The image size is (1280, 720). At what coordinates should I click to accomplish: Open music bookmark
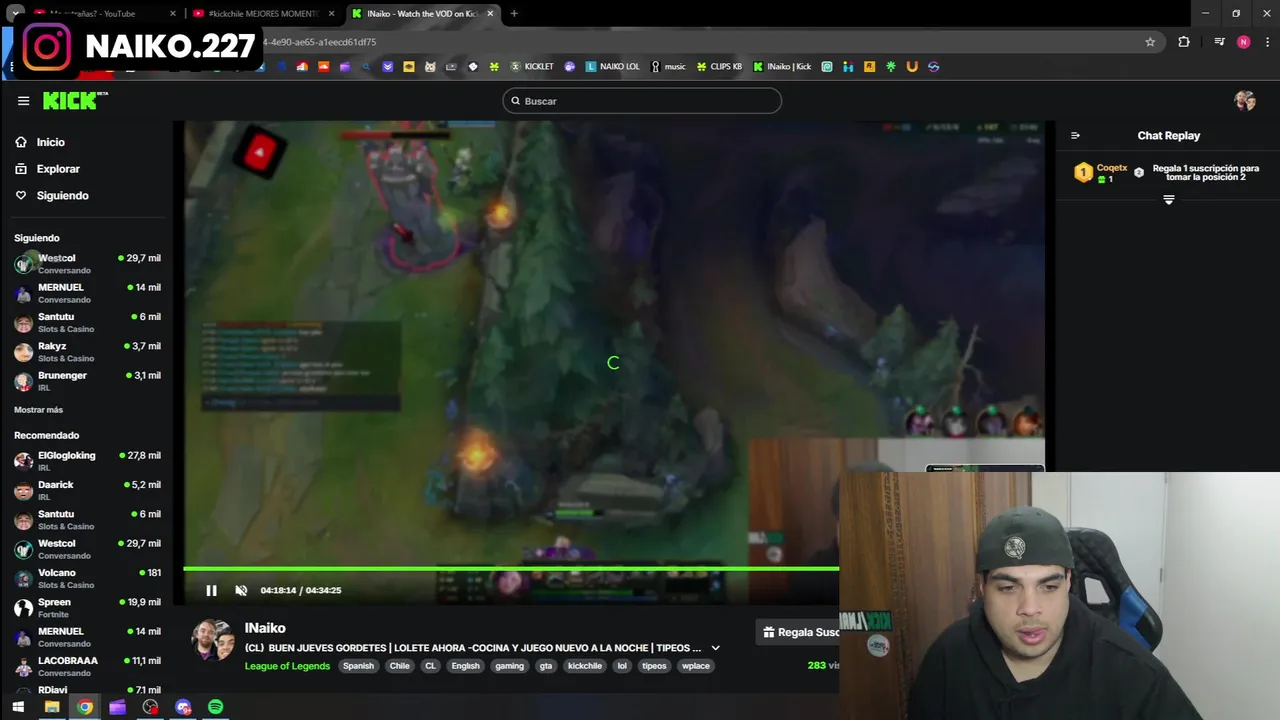click(x=668, y=67)
